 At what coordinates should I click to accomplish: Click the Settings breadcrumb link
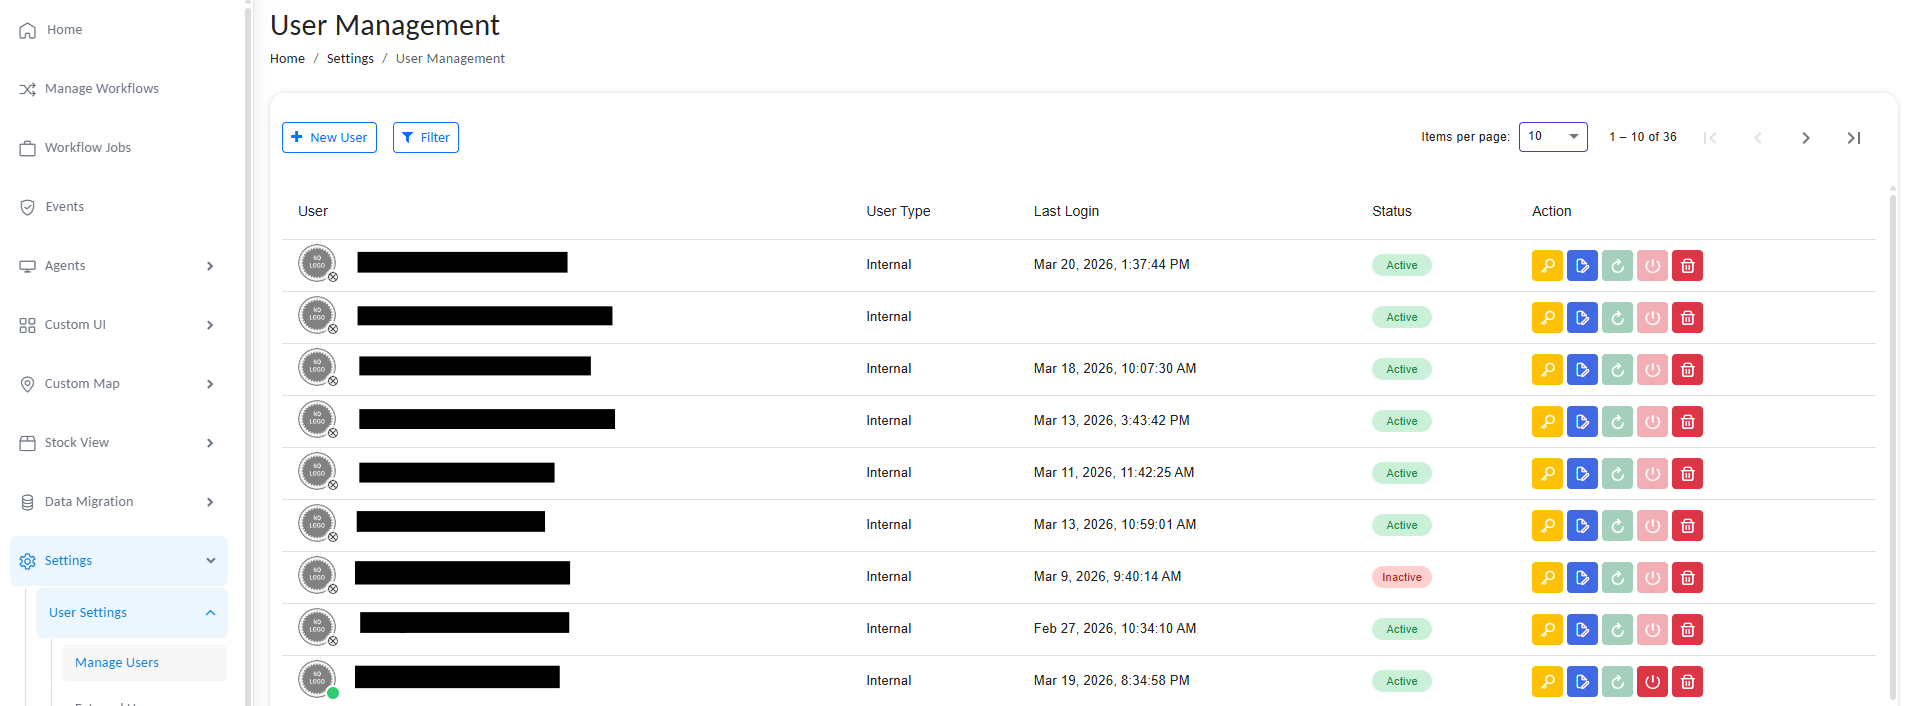click(x=350, y=59)
